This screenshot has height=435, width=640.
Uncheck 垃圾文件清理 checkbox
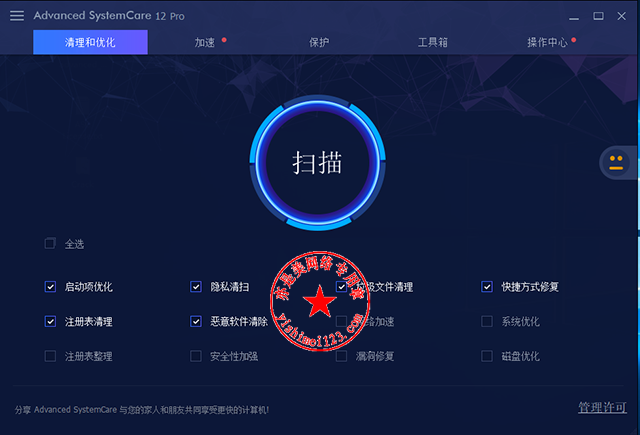(x=341, y=287)
